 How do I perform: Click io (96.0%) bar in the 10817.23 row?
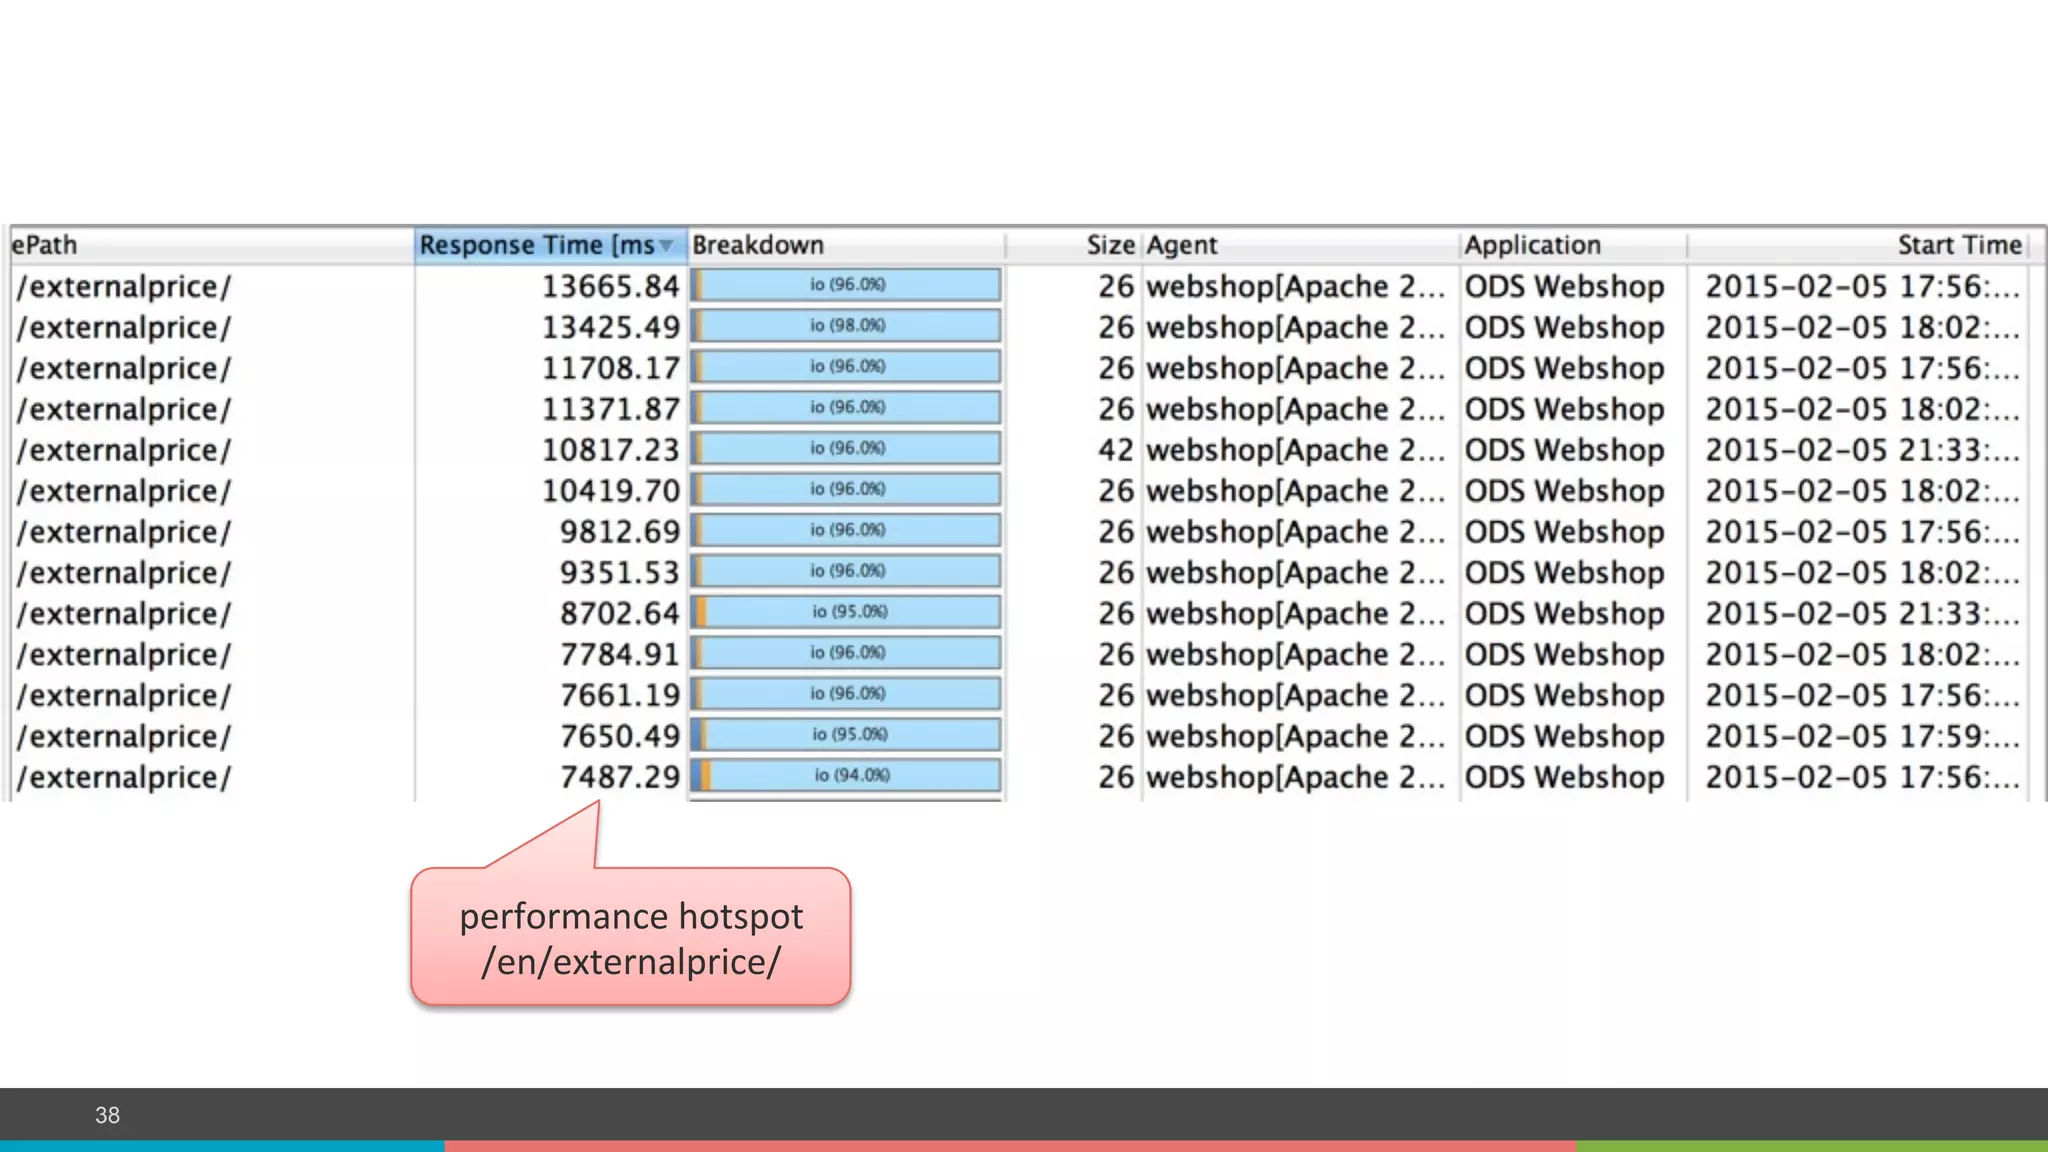846,449
